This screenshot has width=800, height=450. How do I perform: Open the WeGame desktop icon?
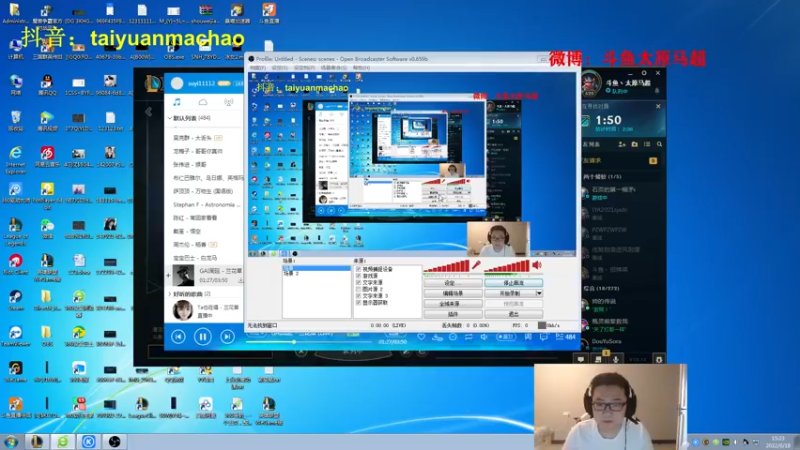coord(15,372)
